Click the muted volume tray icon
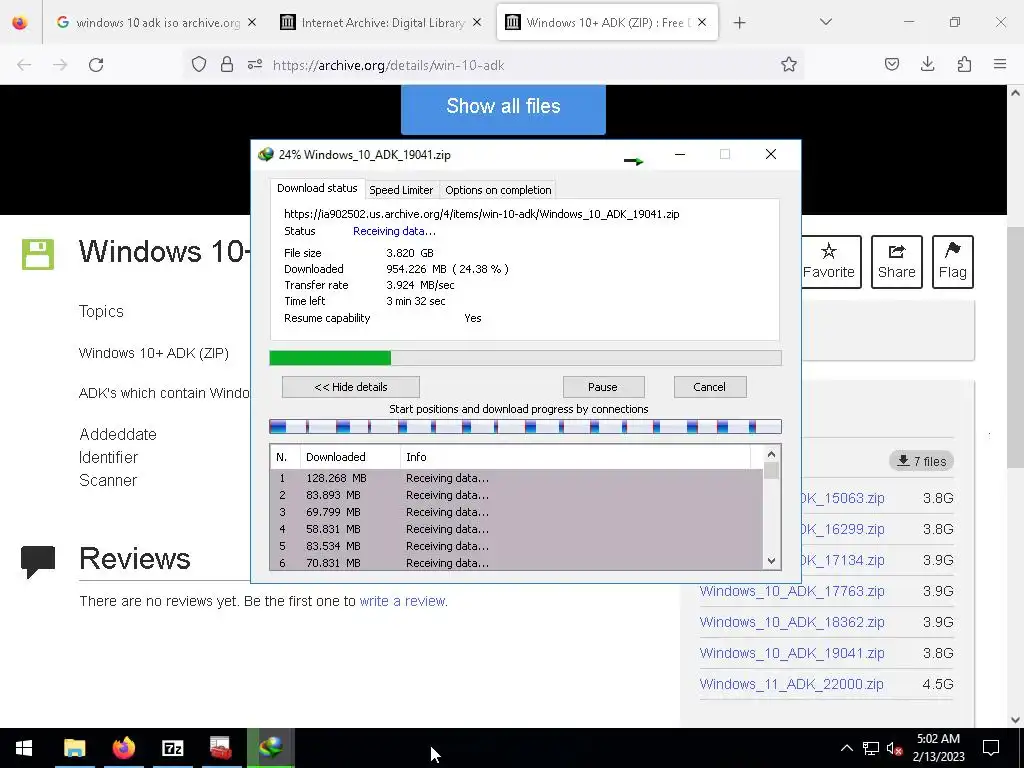The height and width of the screenshot is (768, 1024). [x=895, y=748]
